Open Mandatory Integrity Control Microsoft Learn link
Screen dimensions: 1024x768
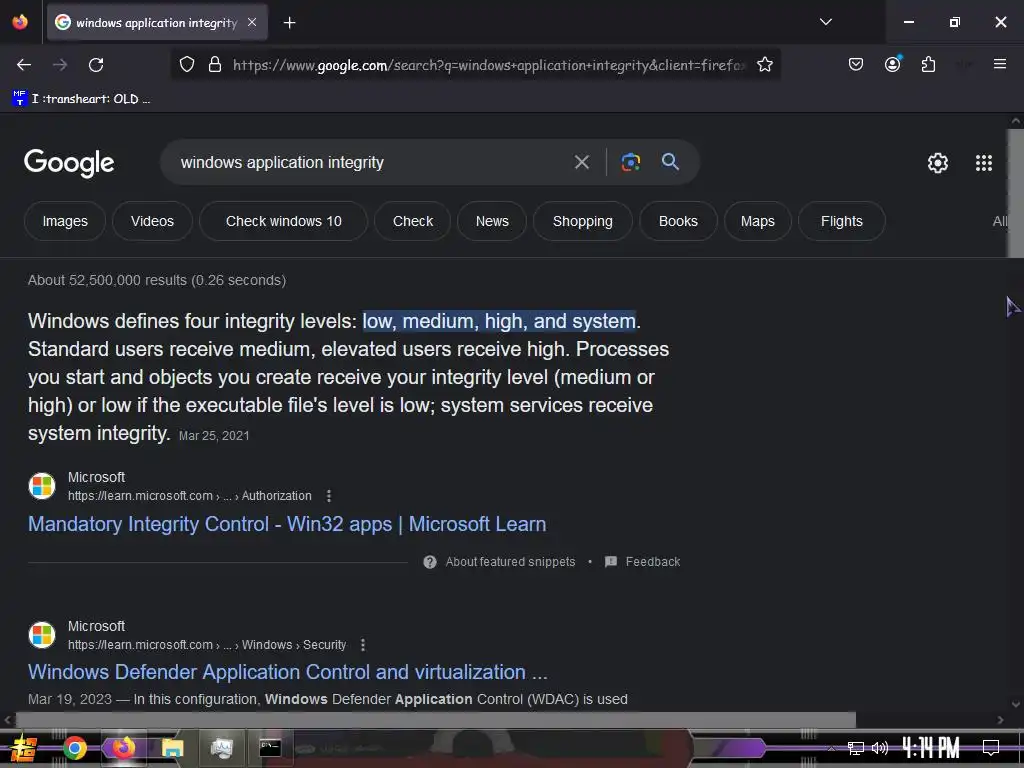coord(287,524)
